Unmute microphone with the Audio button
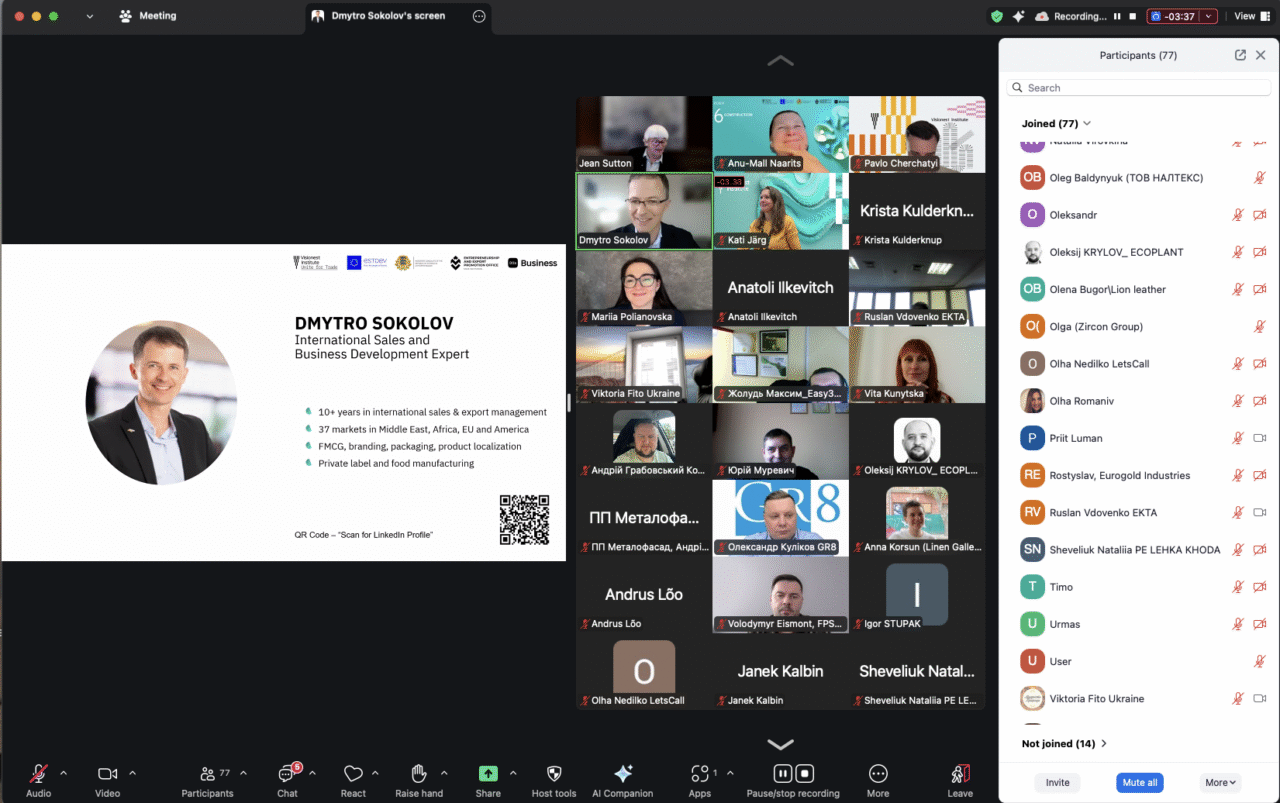The image size is (1280, 803). coord(38,775)
